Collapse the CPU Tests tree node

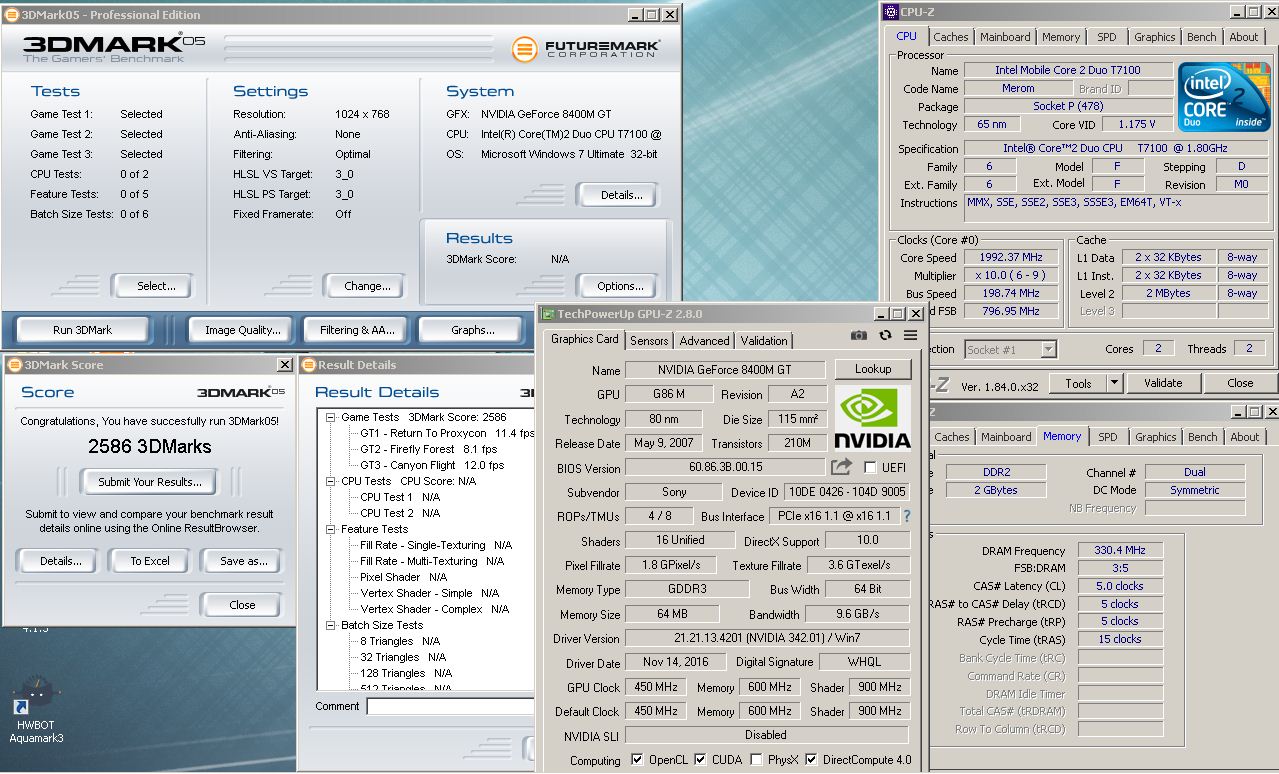point(330,481)
